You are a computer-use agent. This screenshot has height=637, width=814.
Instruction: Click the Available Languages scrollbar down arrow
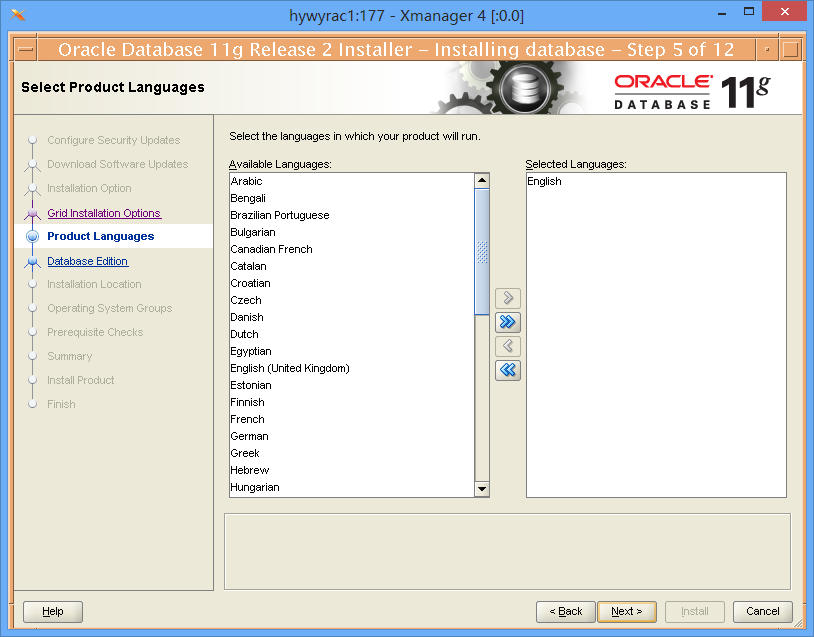(482, 489)
